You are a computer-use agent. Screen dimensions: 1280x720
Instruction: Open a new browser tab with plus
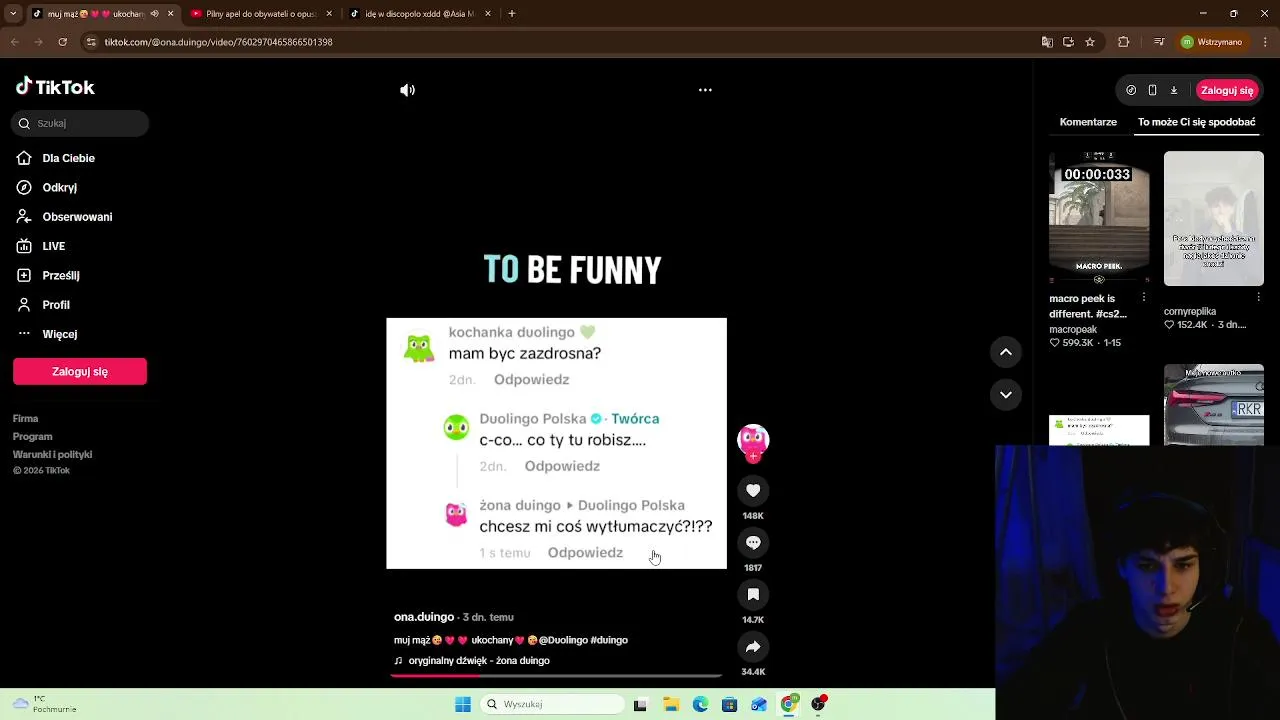pos(512,14)
